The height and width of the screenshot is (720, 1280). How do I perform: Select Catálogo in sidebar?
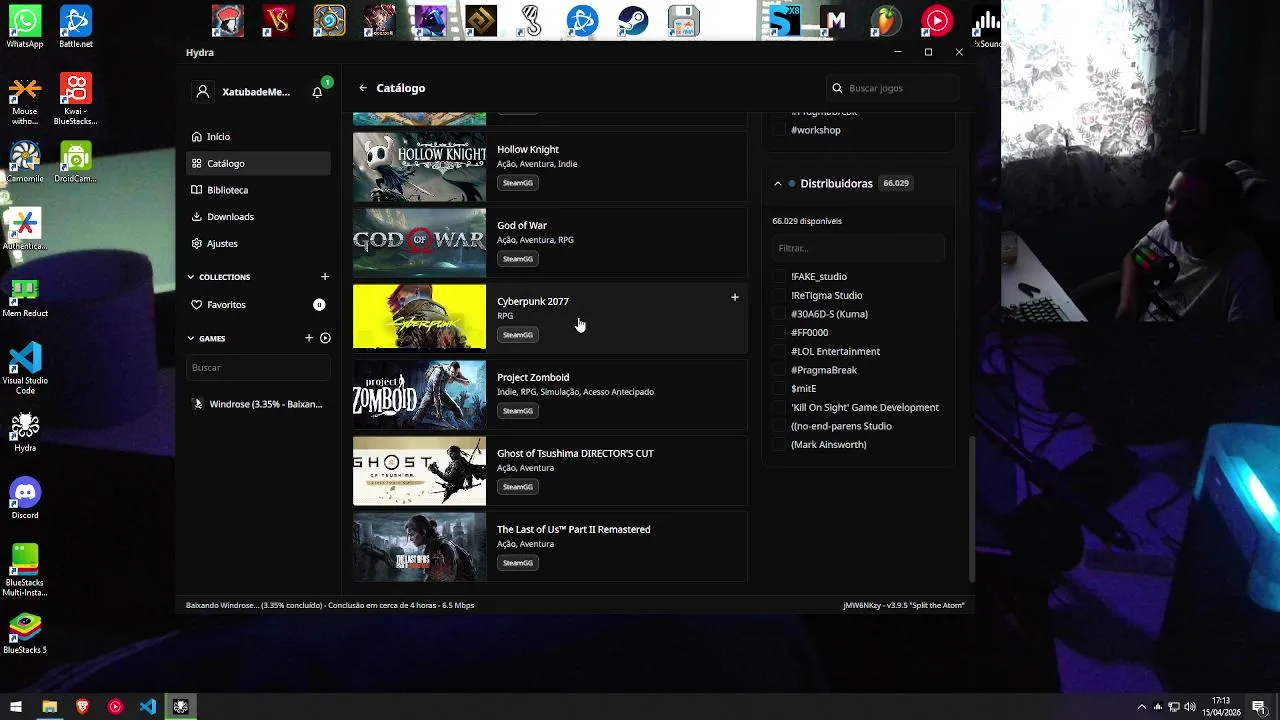258,164
